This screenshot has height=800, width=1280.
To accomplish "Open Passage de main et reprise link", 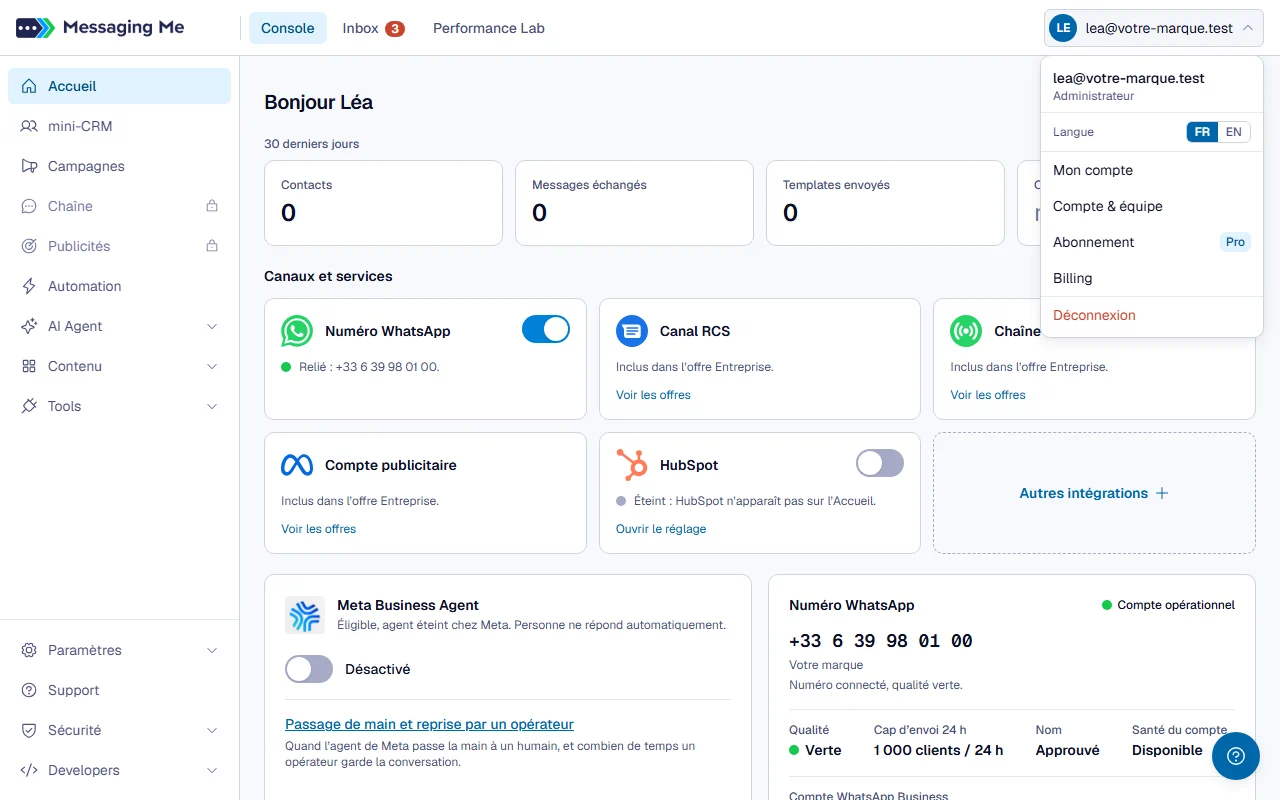I will click(x=429, y=724).
